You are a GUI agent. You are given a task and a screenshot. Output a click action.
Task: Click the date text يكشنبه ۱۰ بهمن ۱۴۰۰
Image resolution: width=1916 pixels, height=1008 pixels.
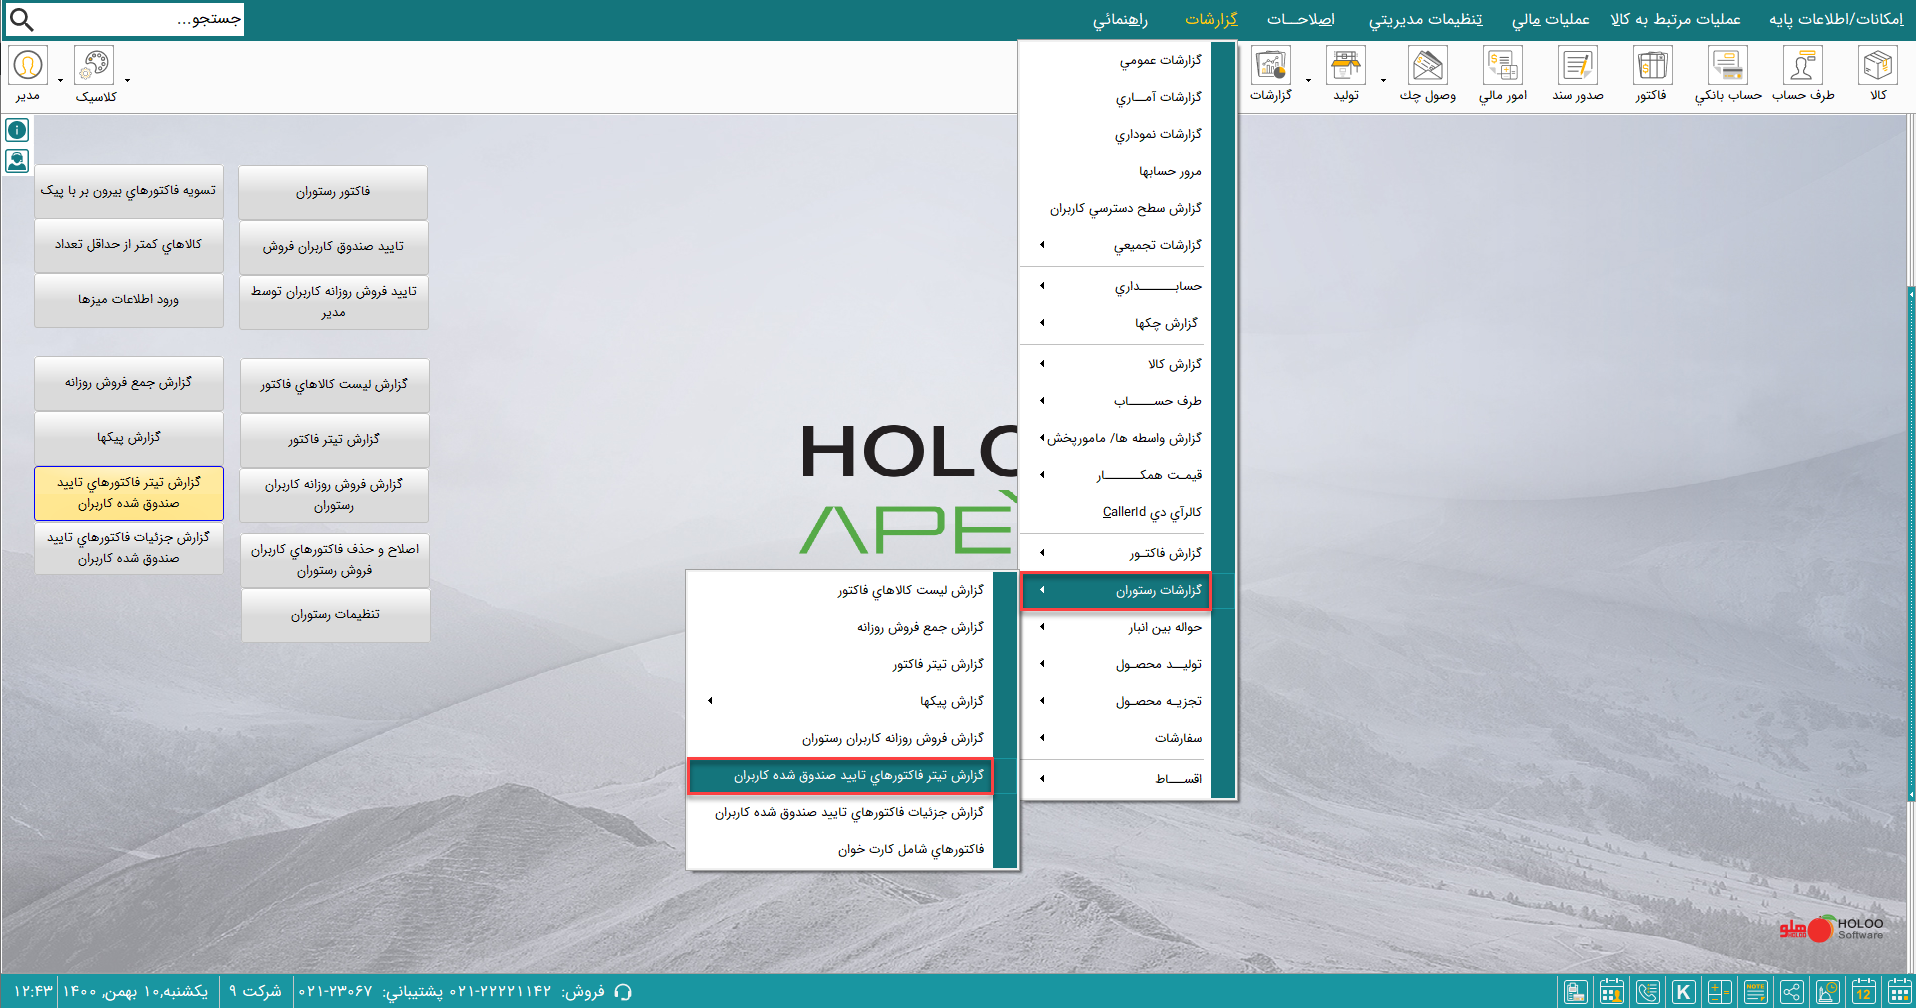click(136, 991)
